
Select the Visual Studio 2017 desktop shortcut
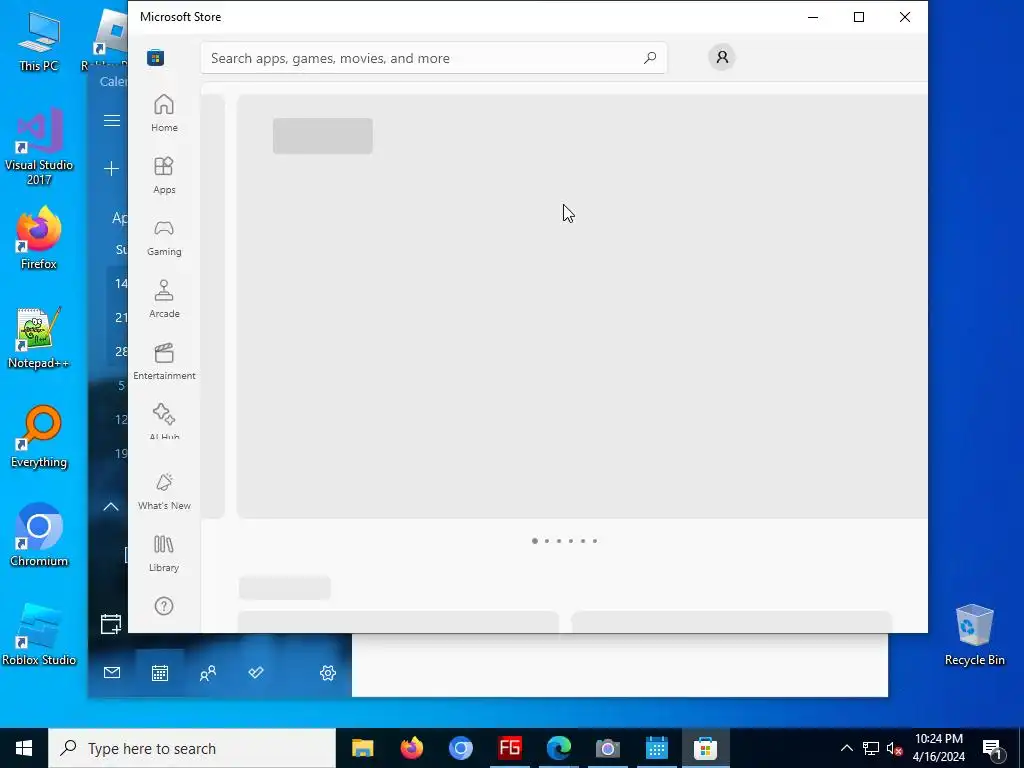click(x=39, y=146)
